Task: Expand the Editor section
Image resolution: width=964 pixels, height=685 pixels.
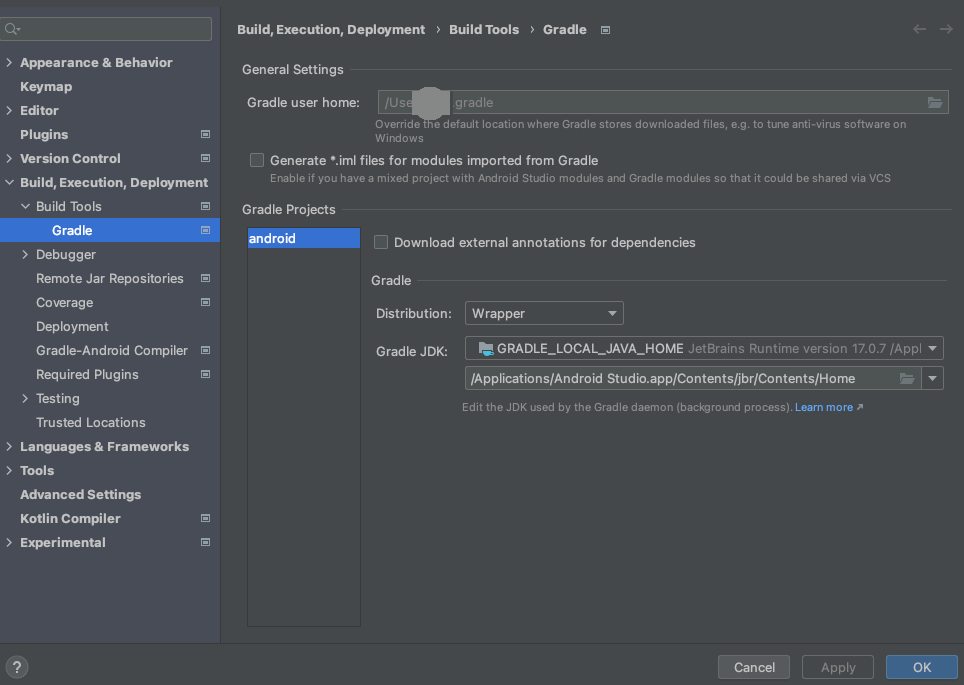Action: click(x=9, y=110)
